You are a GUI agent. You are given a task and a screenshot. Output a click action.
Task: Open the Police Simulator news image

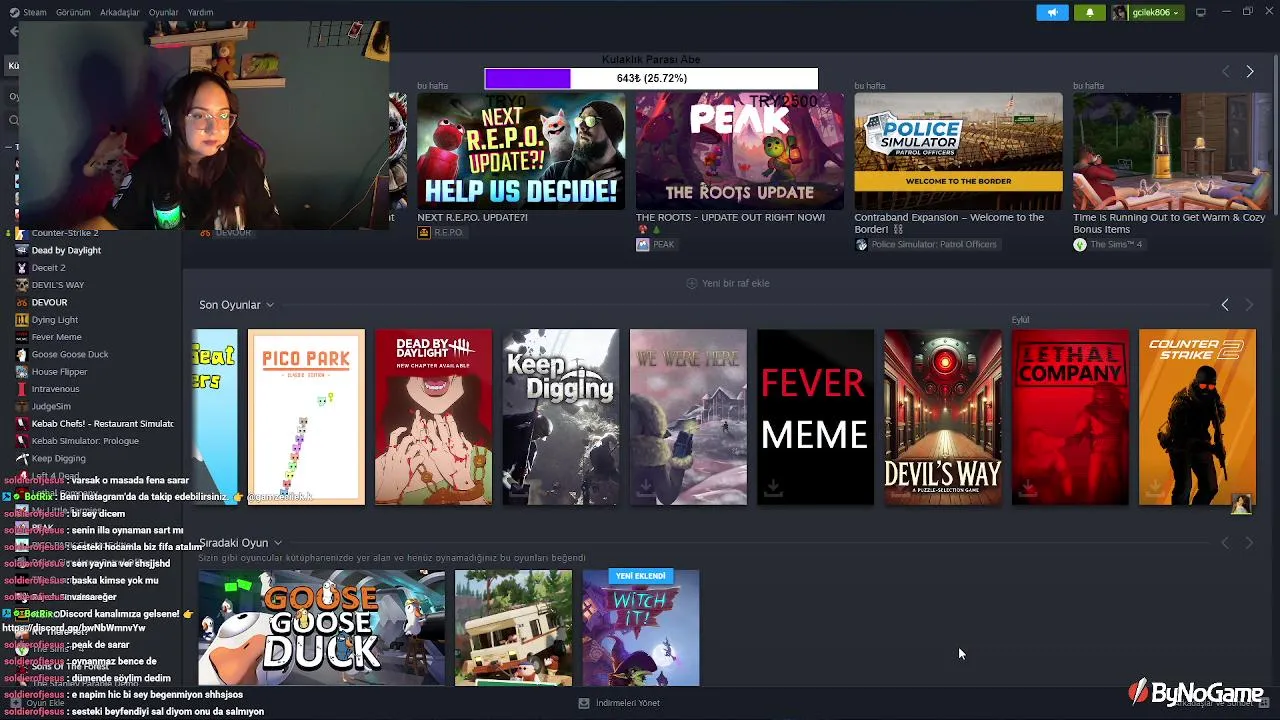[x=958, y=151]
